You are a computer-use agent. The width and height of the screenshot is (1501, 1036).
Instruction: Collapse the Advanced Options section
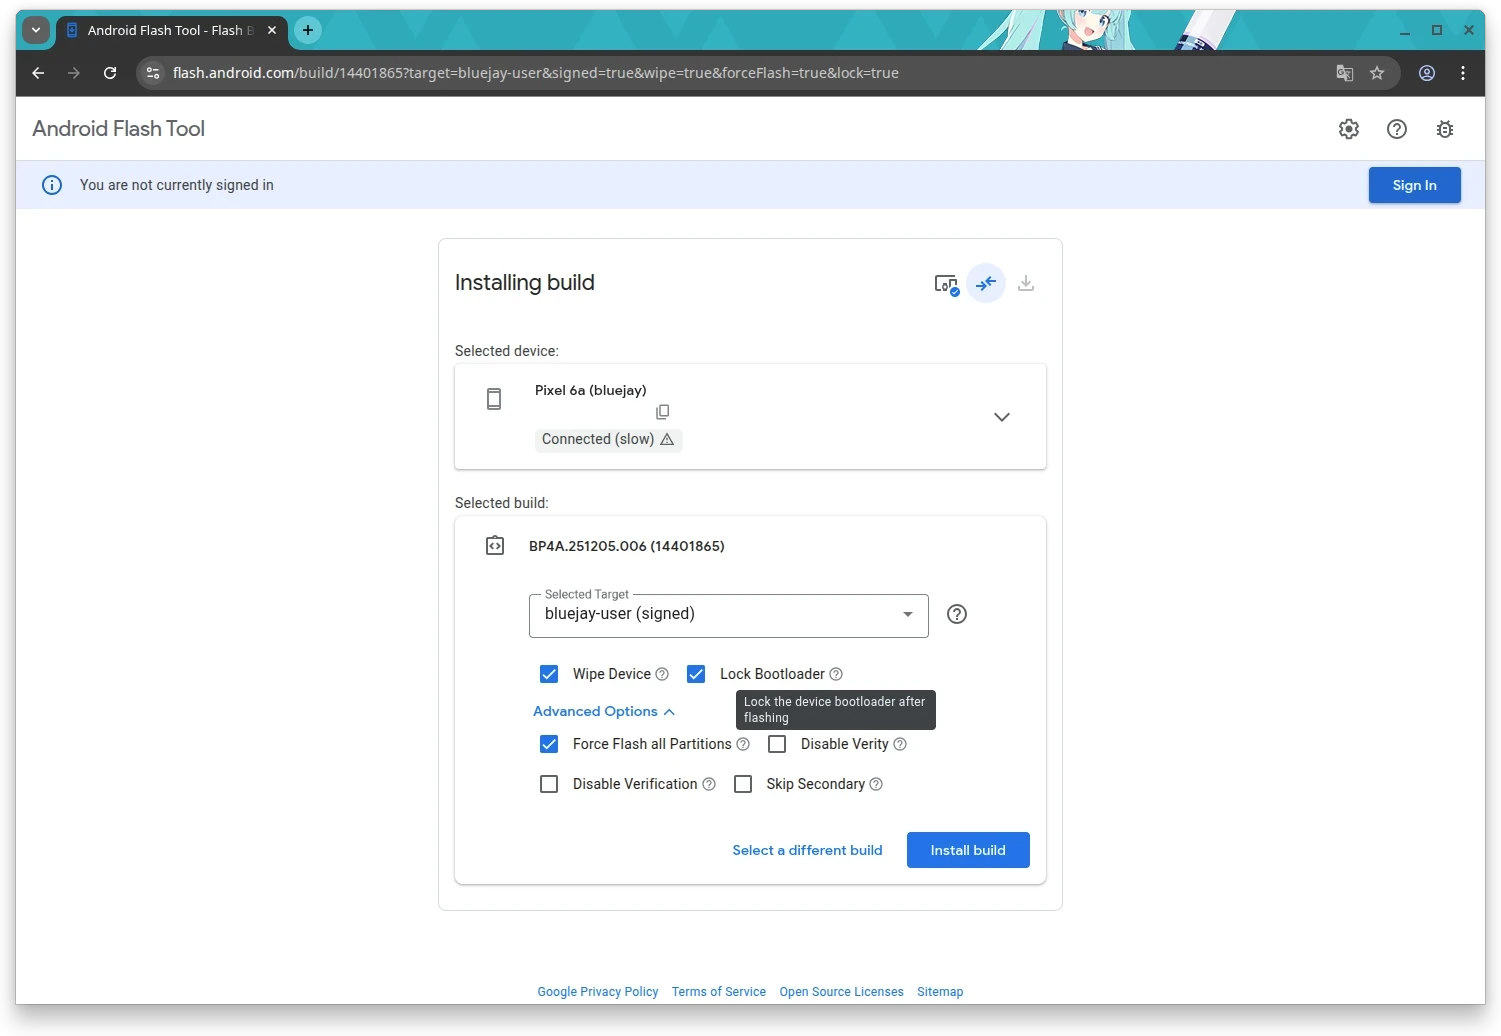pyautogui.click(x=604, y=711)
